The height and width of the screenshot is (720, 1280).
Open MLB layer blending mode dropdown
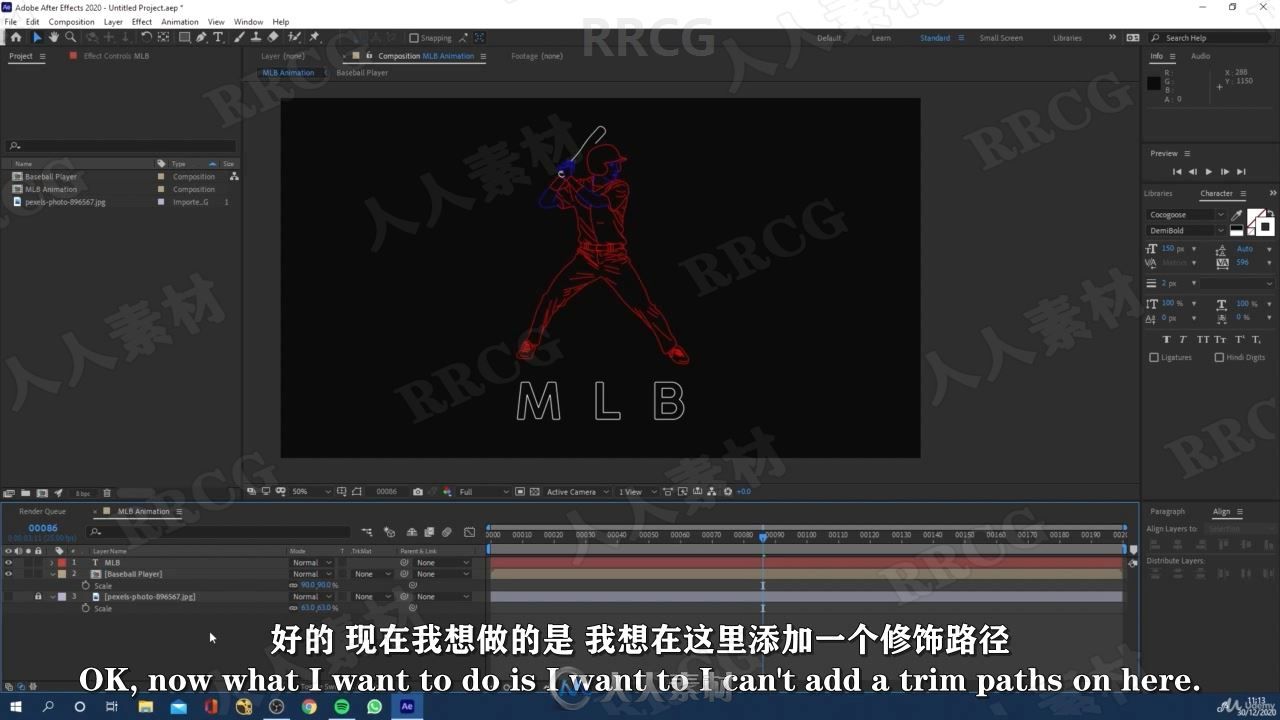click(311, 562)
